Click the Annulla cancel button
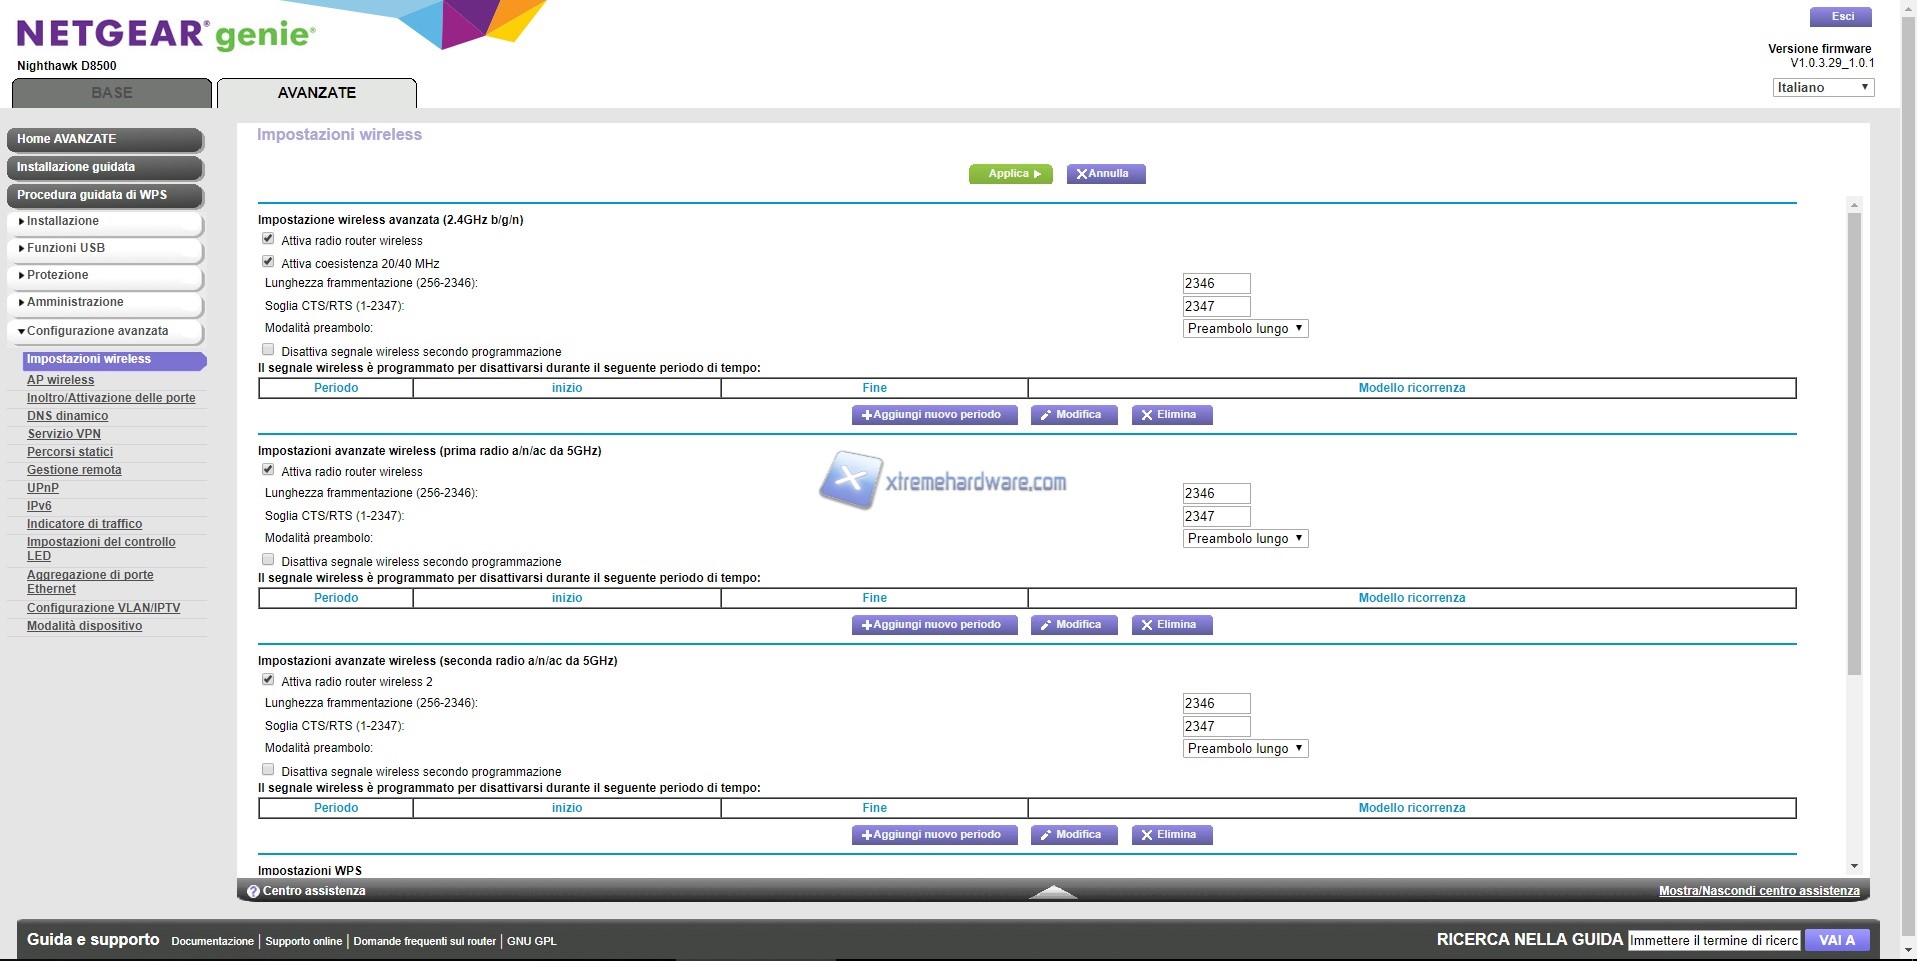The image size is (1917, 961). pos(1105,174)
